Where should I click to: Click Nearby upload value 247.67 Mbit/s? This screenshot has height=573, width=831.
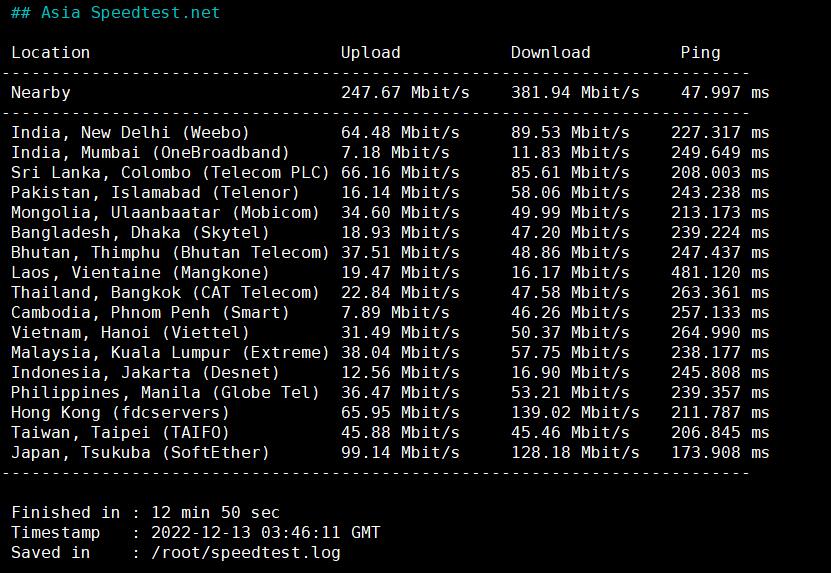pyautogui.click(x=405, y=93)
